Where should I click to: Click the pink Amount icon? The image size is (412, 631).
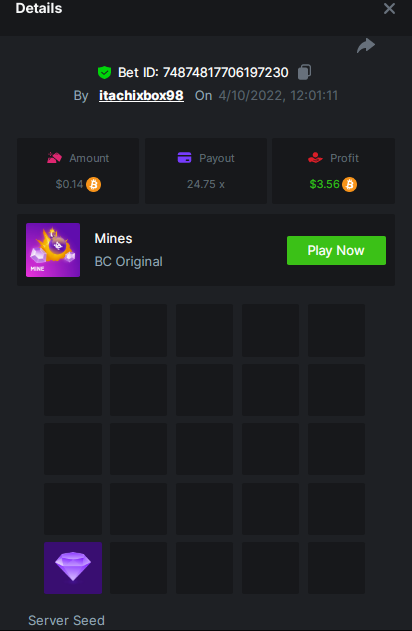54,158
